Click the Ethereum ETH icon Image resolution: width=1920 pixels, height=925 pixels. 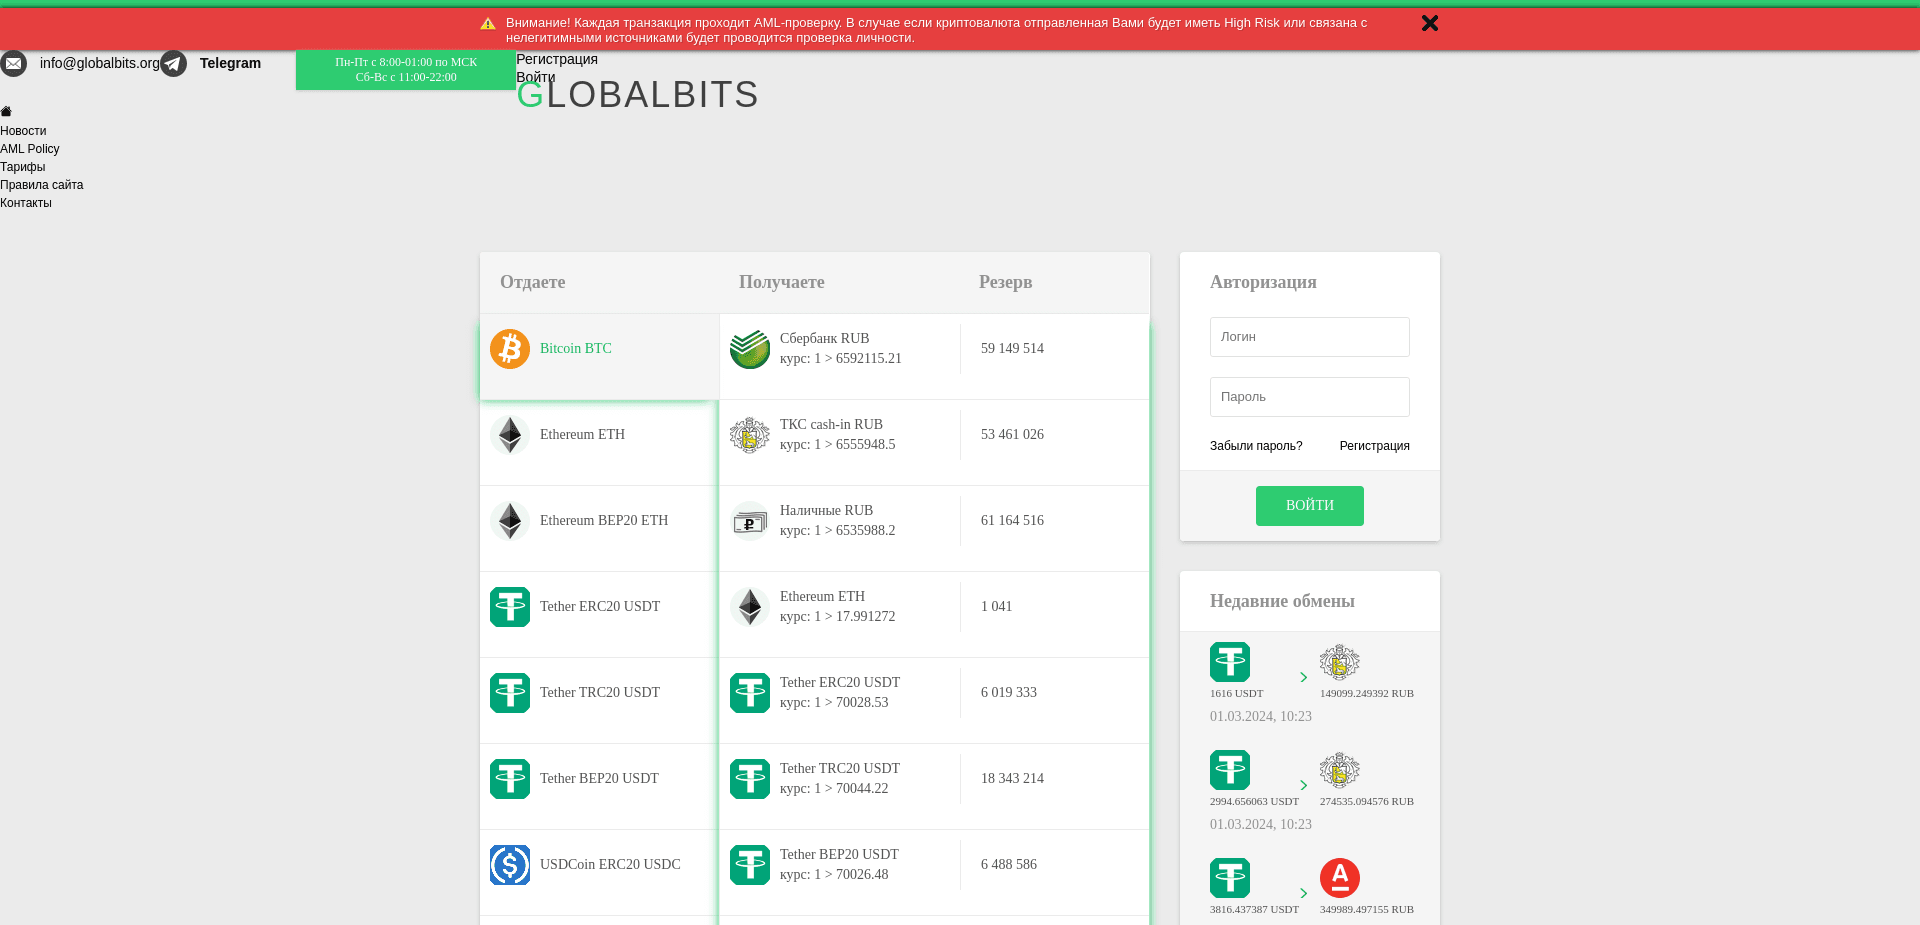point(510,435)
